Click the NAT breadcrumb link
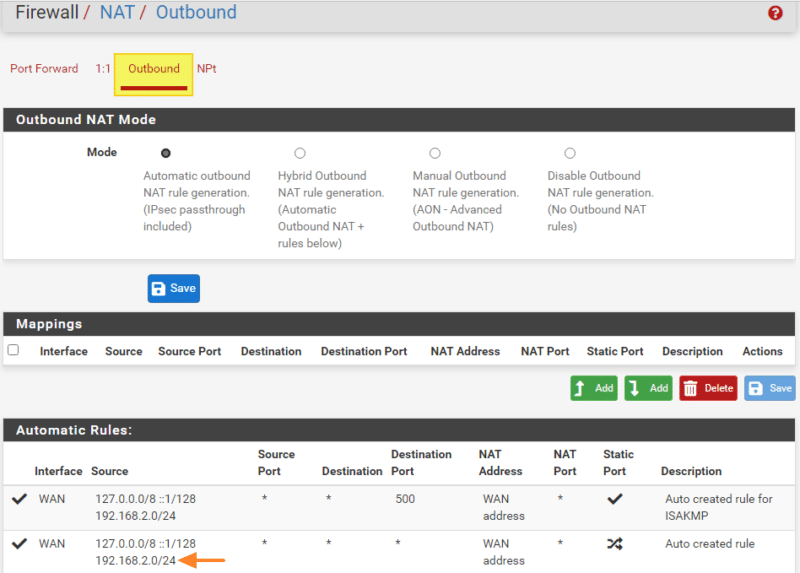Viewport: 800px width, 573px height. [x=116, y=13]
